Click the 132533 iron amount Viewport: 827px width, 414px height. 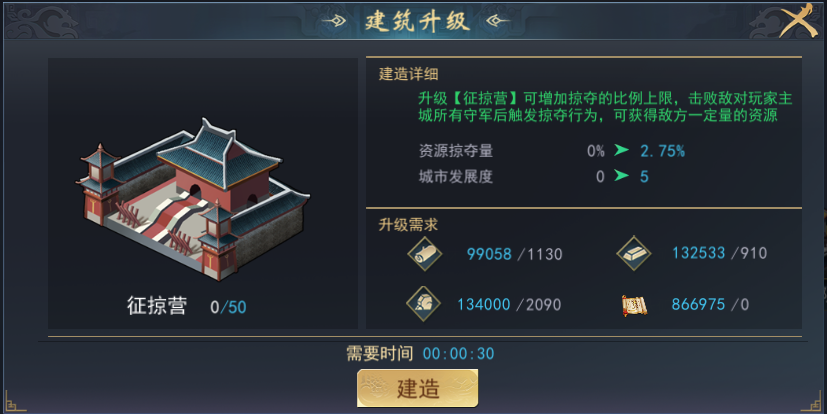tap(698, 253)
